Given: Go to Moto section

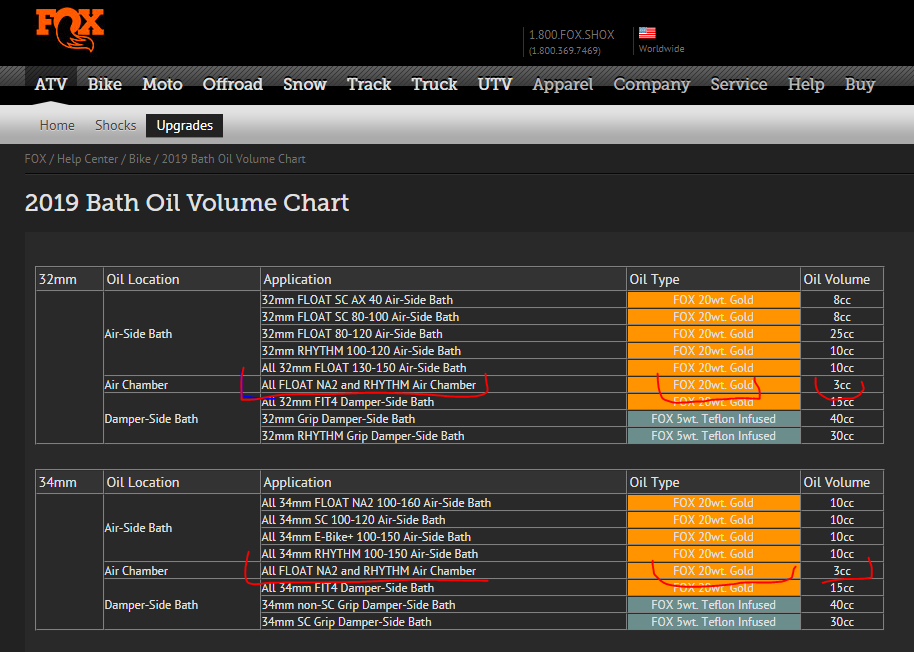Looking at the screenshot, I should tap(162, 84).
